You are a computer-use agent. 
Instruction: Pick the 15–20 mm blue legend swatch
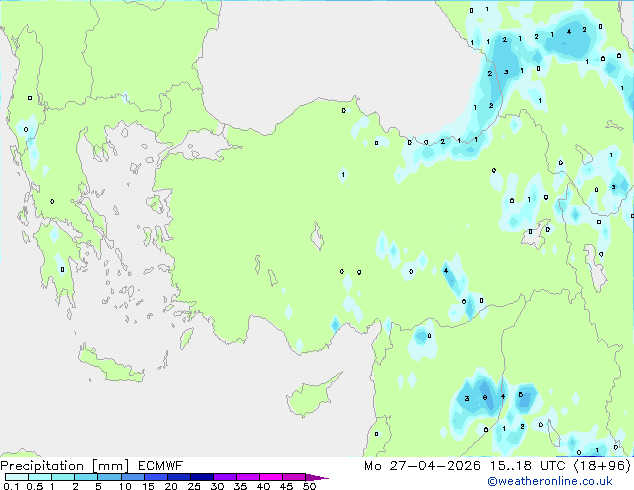(155, 477)
